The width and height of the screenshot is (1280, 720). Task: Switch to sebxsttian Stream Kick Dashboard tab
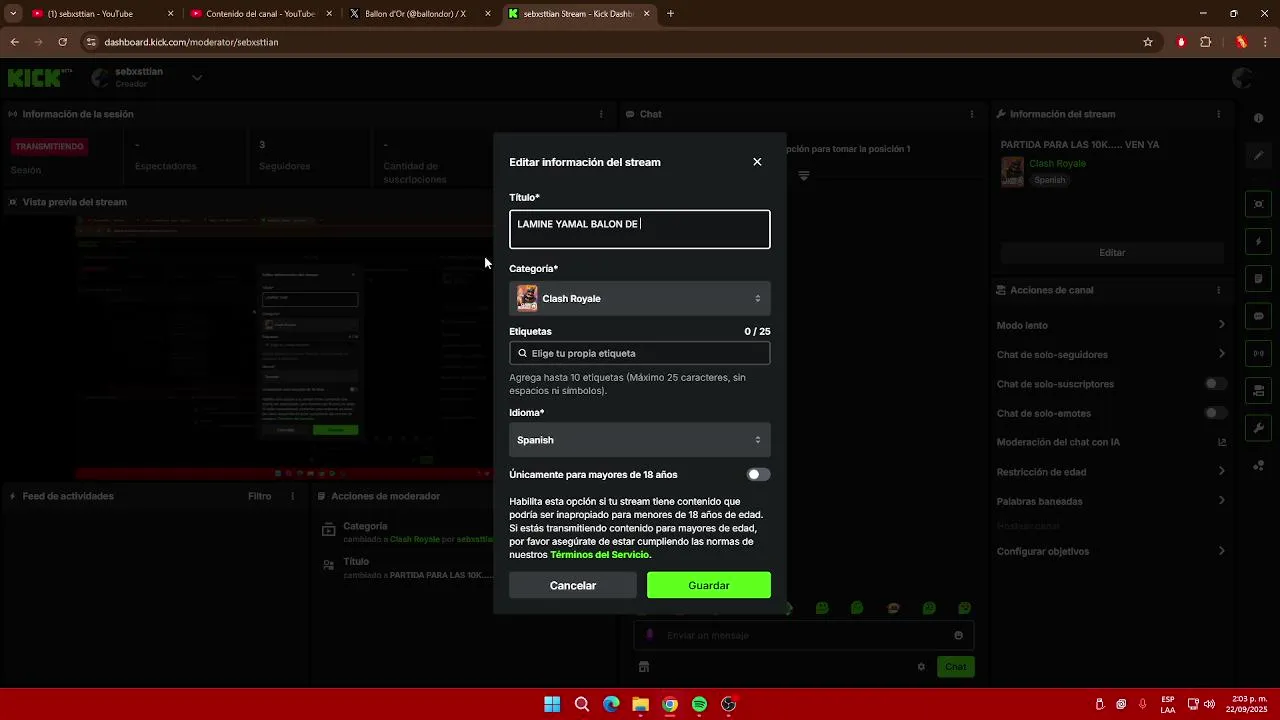pos(577,14)
